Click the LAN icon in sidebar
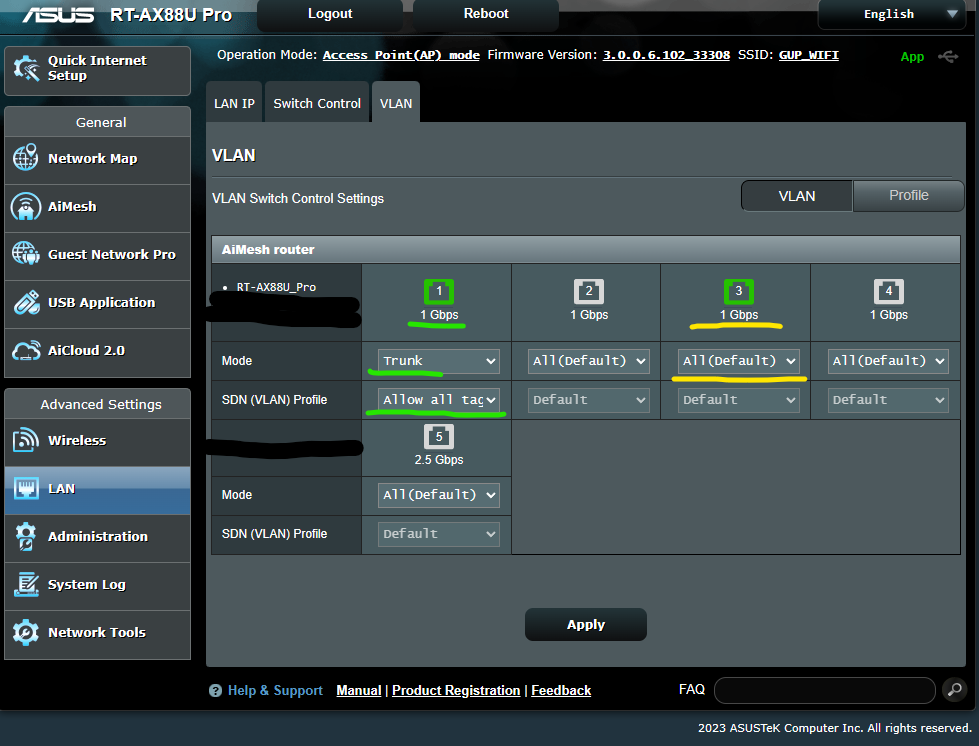This screenshot has height=746, width=979. (26, 488)
